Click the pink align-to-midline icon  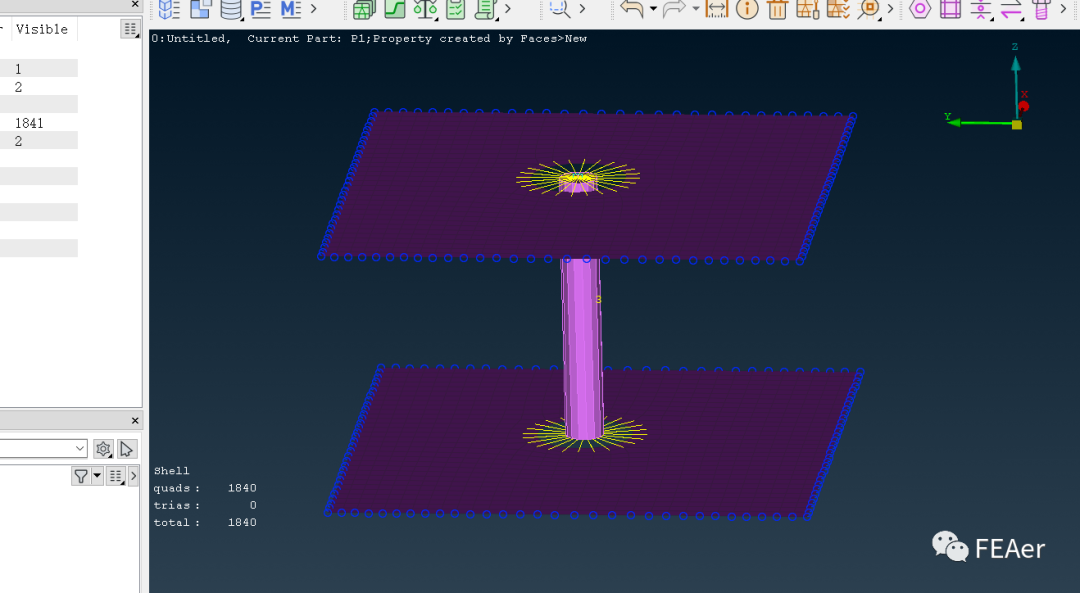point(981,9)
